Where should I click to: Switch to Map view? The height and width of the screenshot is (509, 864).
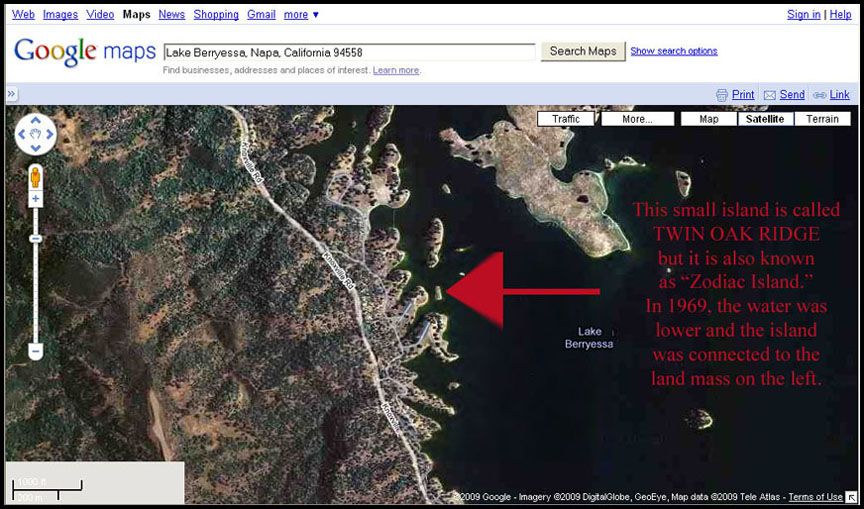click(709, 119)
